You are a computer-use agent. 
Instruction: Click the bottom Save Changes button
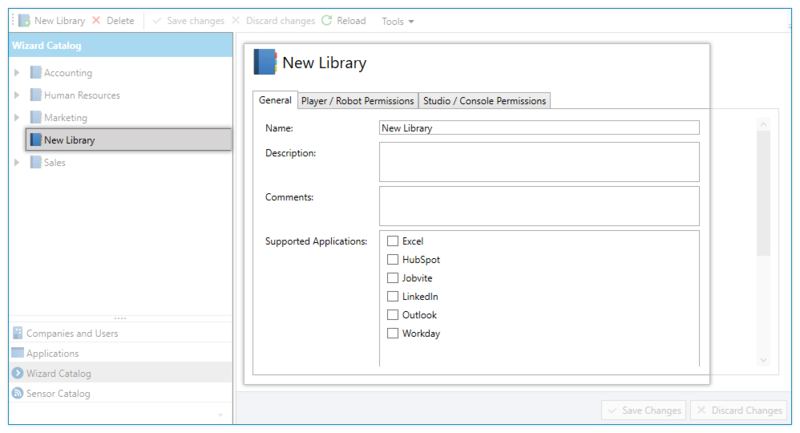[643, 411]
